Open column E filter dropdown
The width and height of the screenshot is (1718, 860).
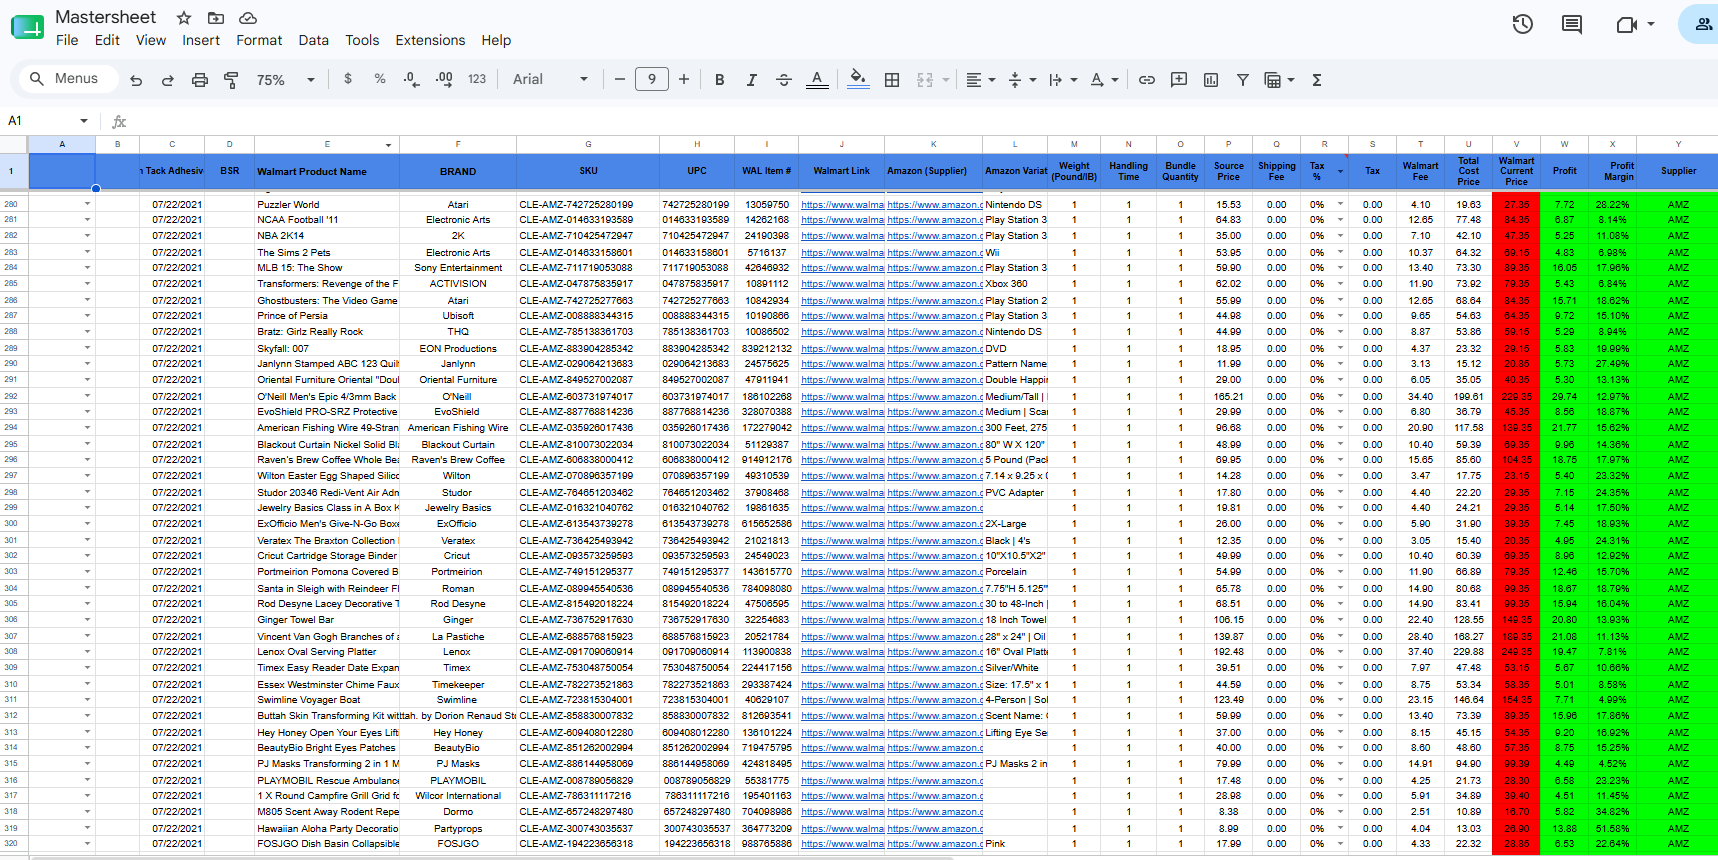tap(389, 145)
